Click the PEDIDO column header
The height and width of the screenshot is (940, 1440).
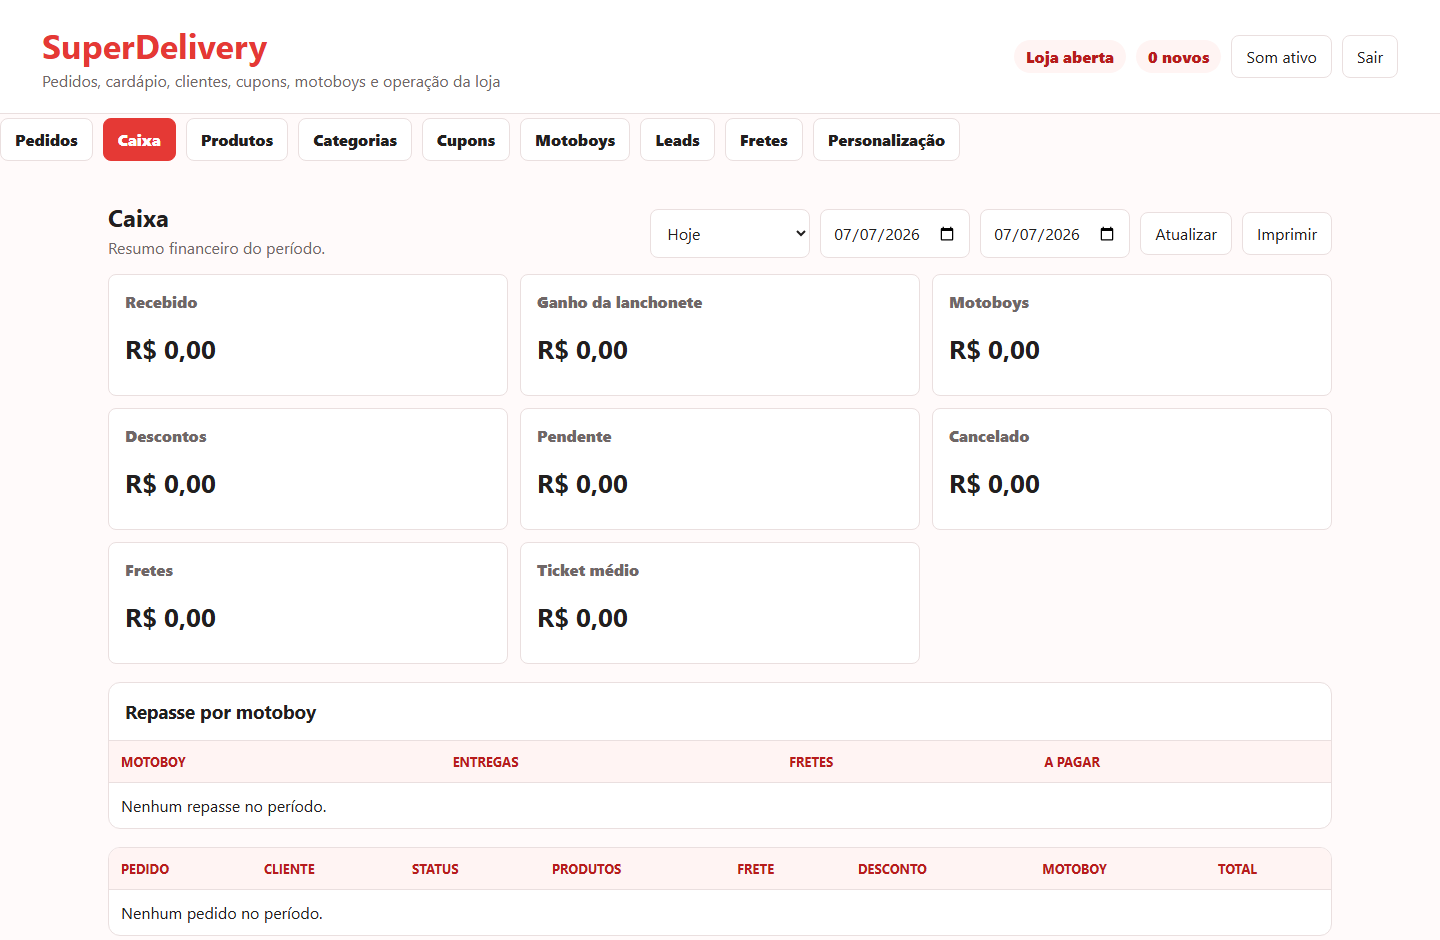(x=145, y=869)
